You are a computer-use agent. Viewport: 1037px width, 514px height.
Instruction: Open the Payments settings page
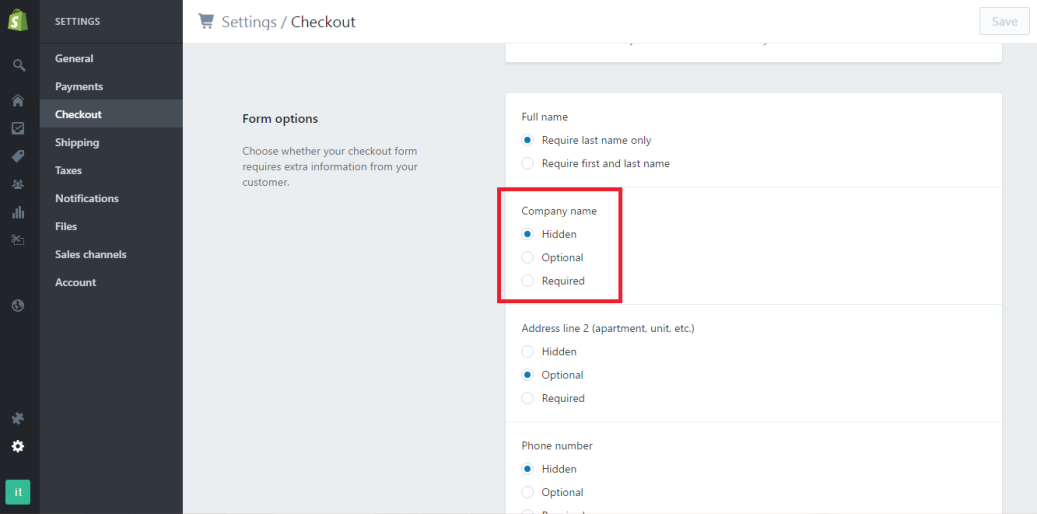(79, 87)
